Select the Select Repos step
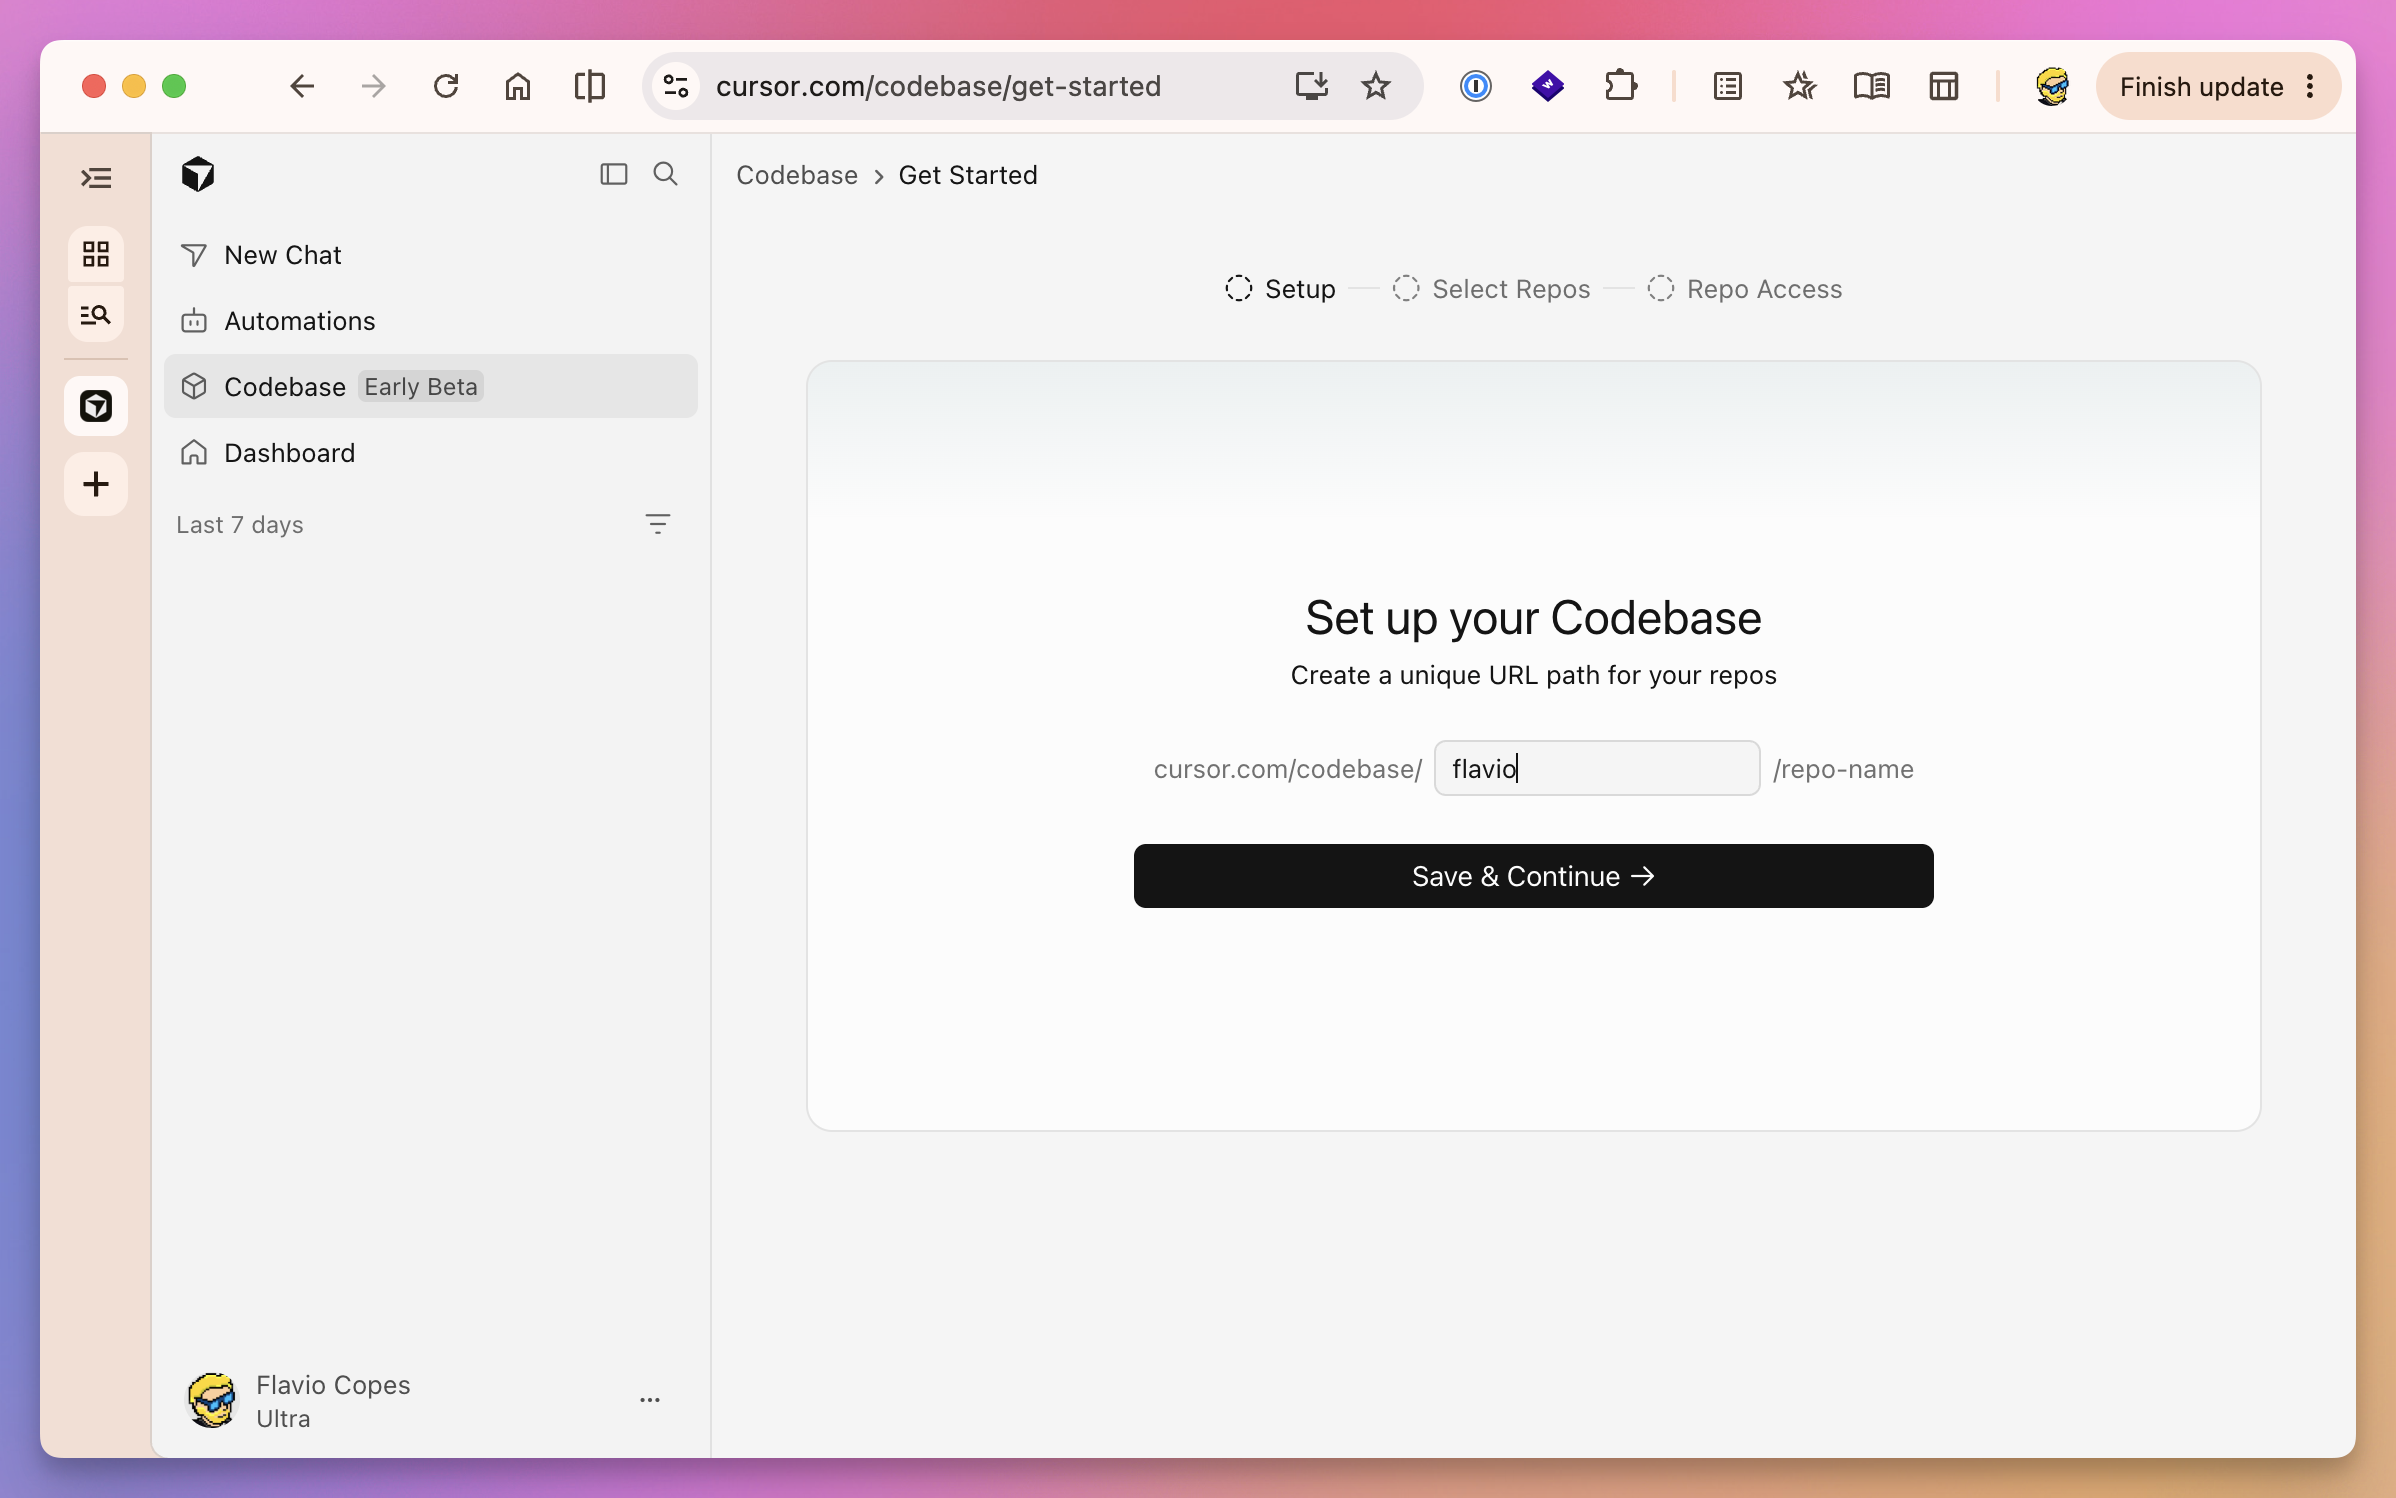2396x1498 pixels. (x=1491, y=289)
